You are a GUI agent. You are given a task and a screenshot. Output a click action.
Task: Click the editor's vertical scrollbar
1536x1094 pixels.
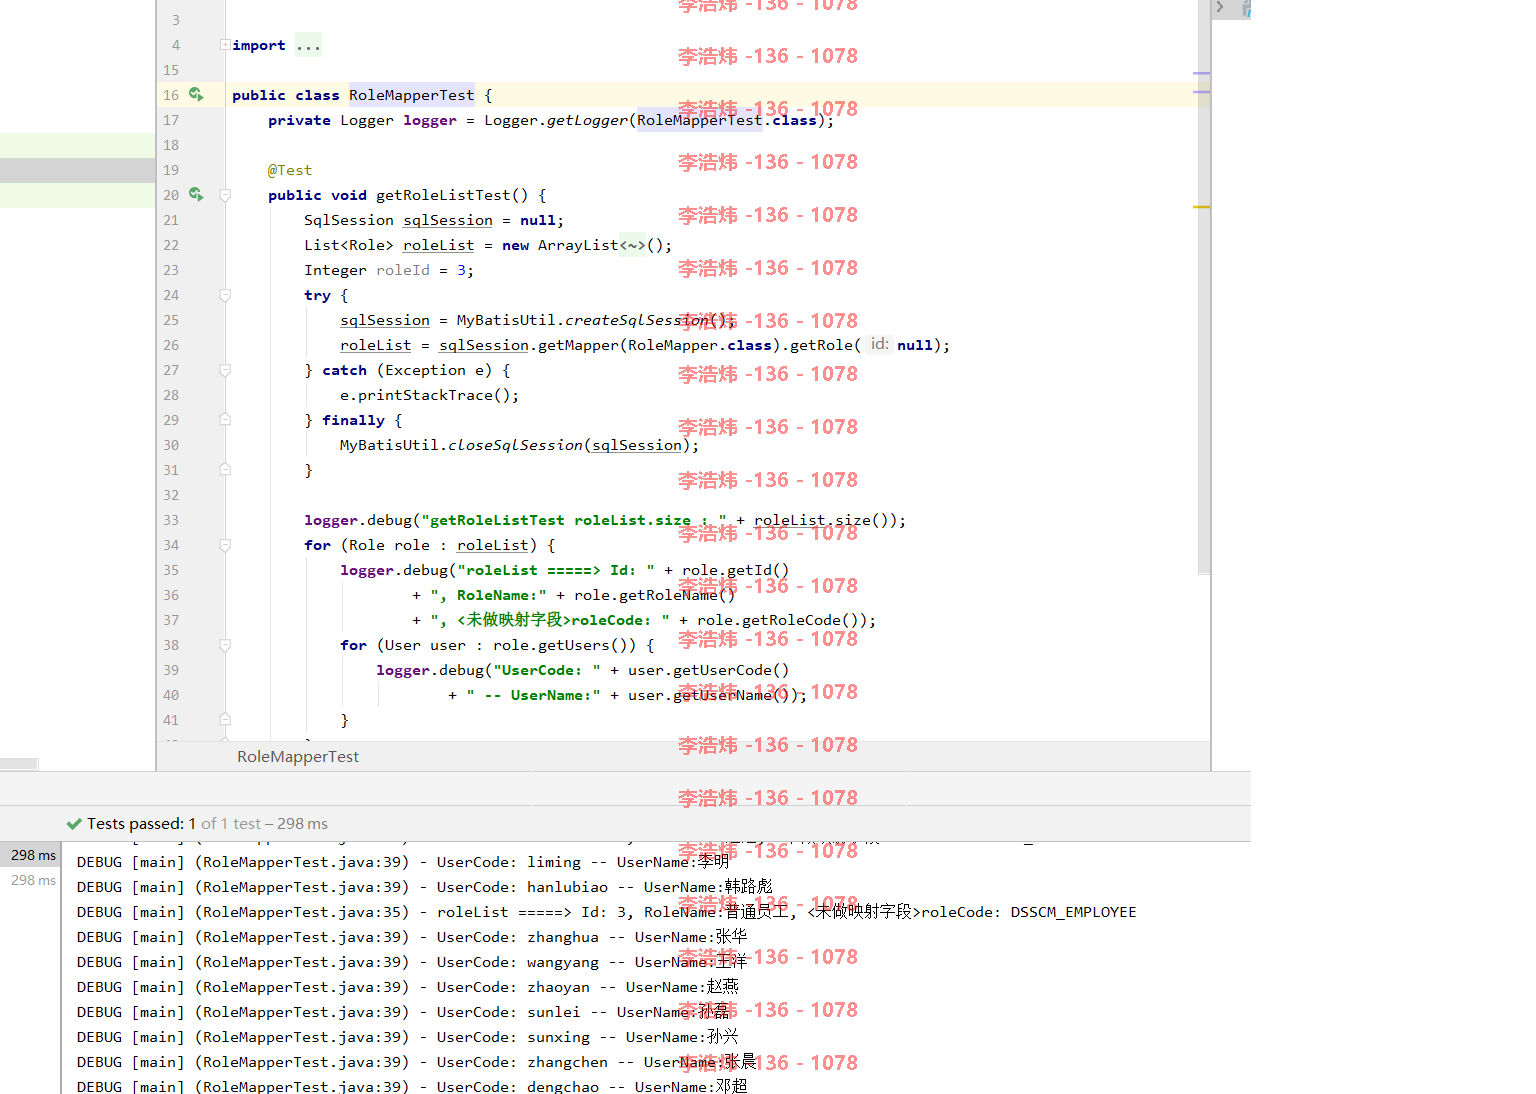1204,287
